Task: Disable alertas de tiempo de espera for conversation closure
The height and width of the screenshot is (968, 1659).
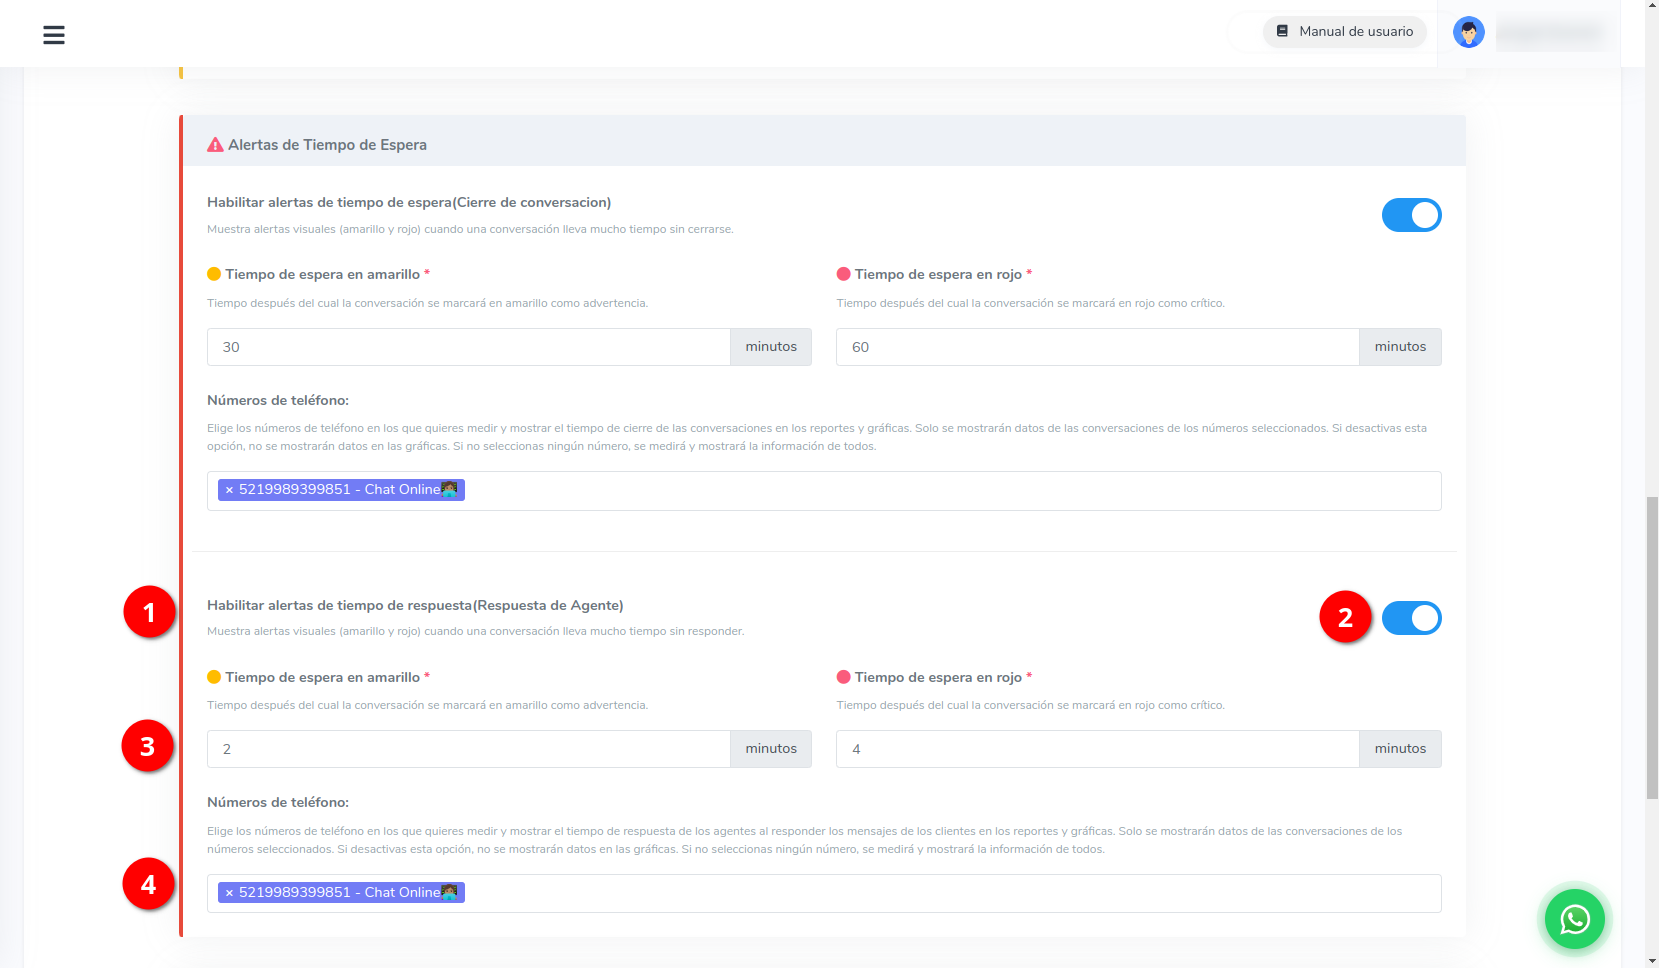Action: point(1411,214)
